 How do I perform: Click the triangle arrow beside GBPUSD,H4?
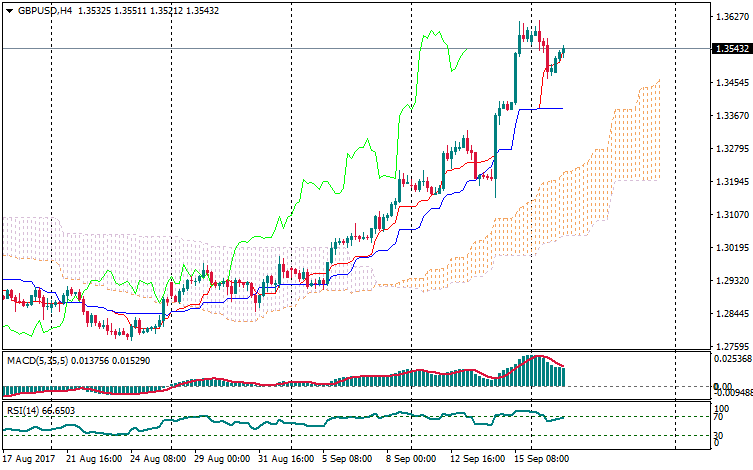(x=8, y=10)
